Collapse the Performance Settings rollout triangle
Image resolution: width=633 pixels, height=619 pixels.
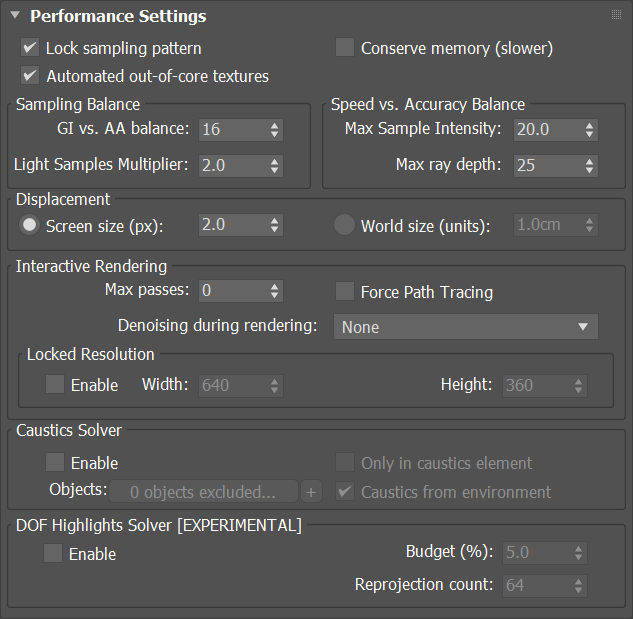click(15, 15)
